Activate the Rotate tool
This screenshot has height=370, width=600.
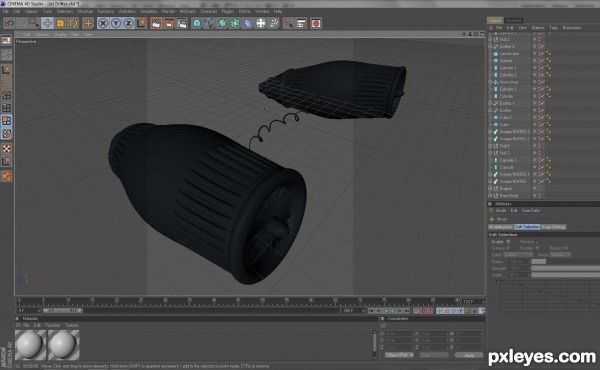73,23
